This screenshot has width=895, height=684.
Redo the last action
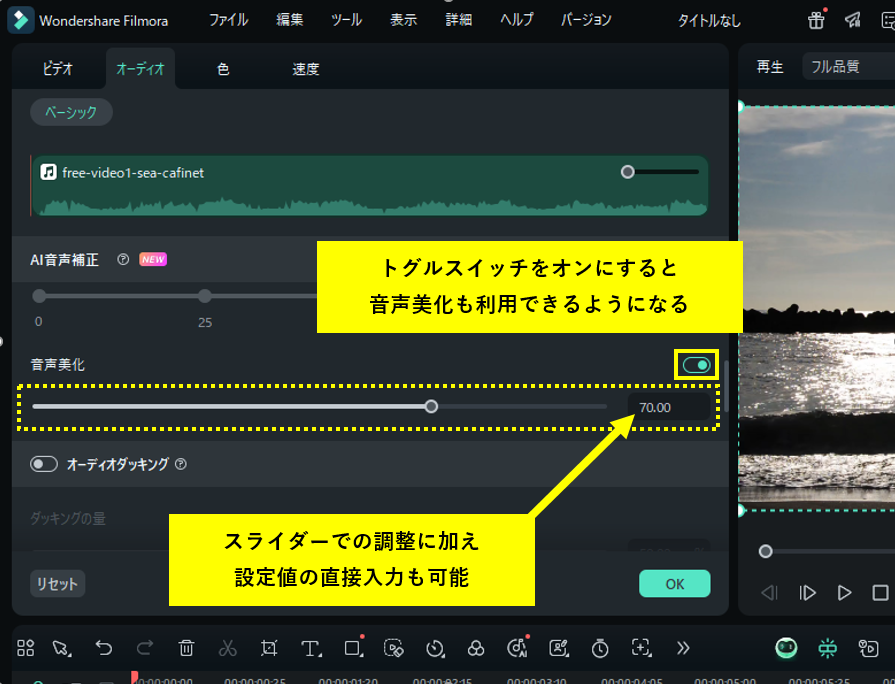(144, 648)
